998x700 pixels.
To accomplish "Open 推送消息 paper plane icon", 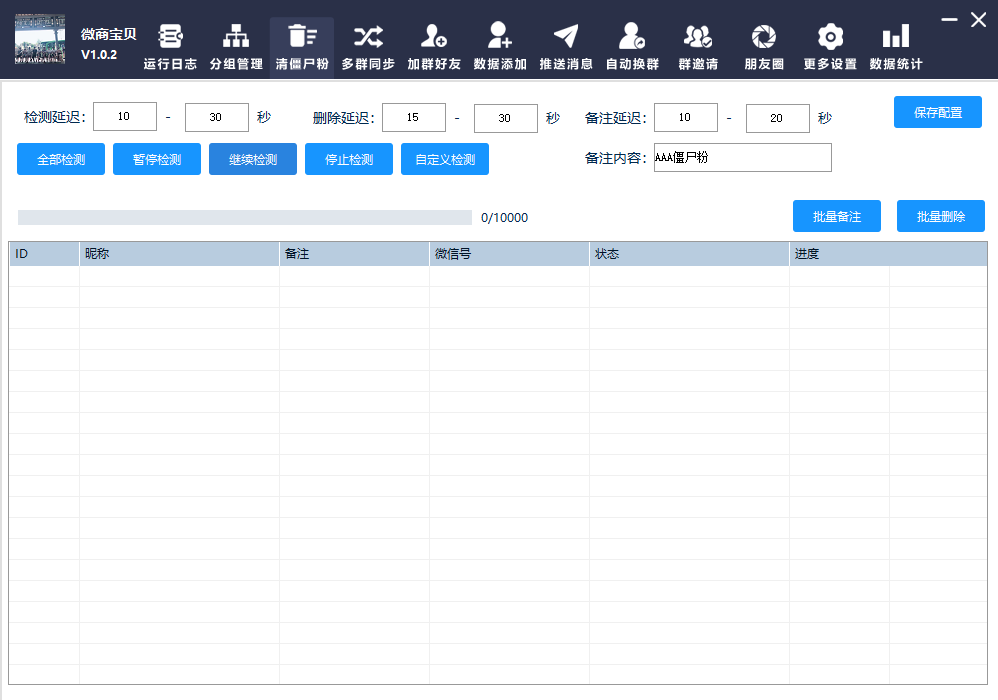I will click(x=566, y=38).
